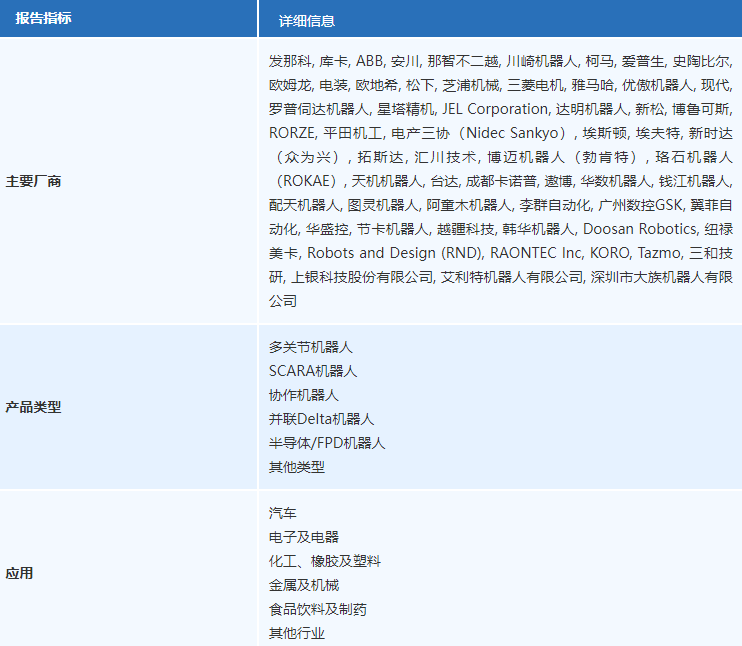Click the SCARA机器人 entry
Screen dimensions: 742x646
click(x=313, y=371)
